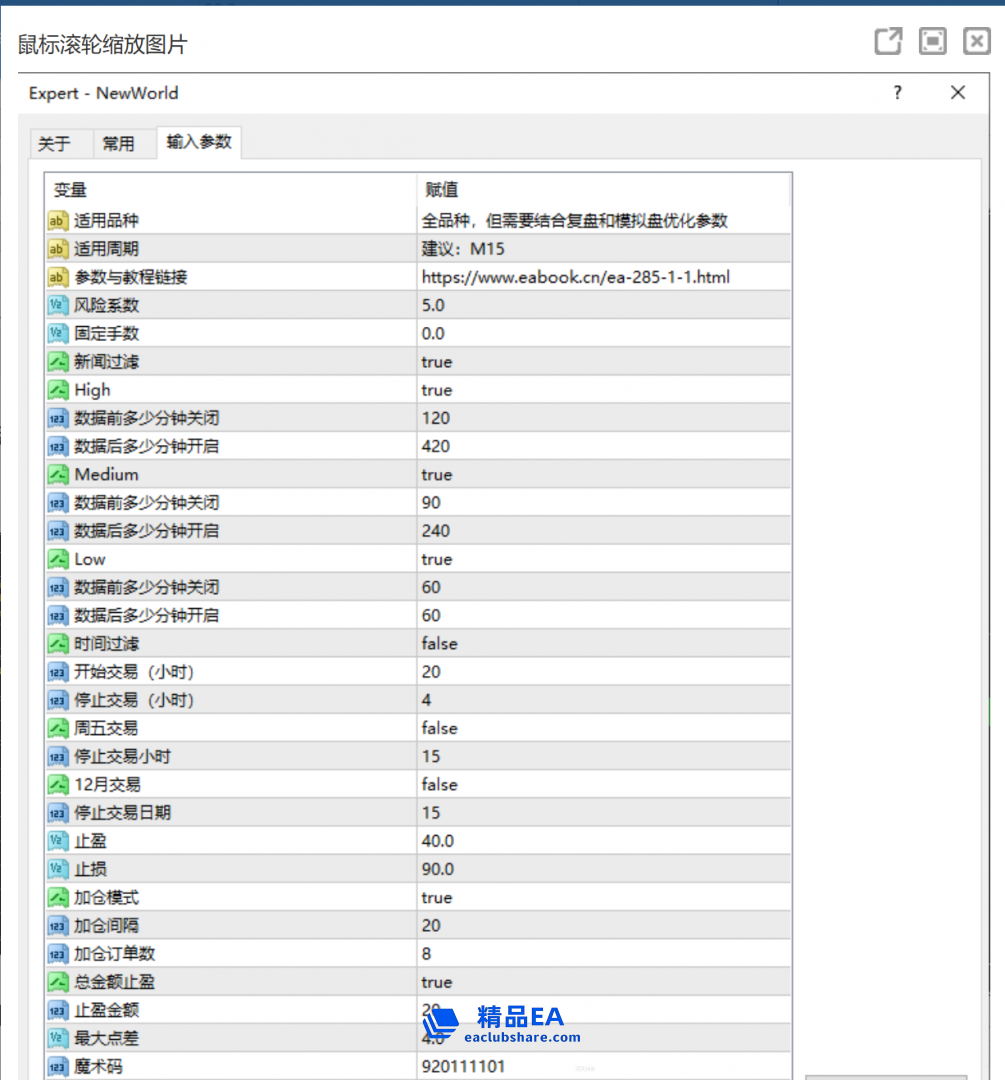Click the green icon beside 总金额止盈
The width and height of the screenshot is (1005, 1080).
[57, 982]
